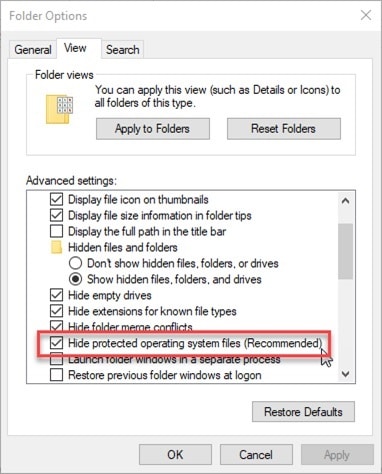Enable Display the full path in title bar
The image size is (382, 474).
[56, 231]
